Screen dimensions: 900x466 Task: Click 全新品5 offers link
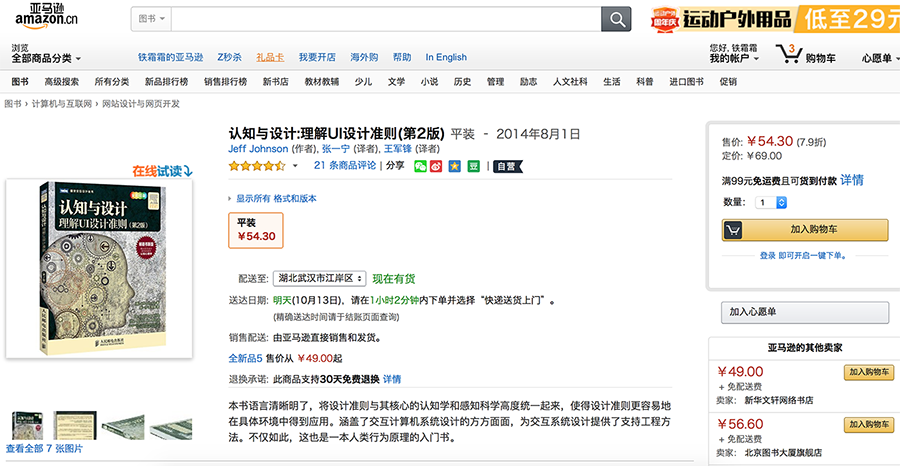coord(245,359)
